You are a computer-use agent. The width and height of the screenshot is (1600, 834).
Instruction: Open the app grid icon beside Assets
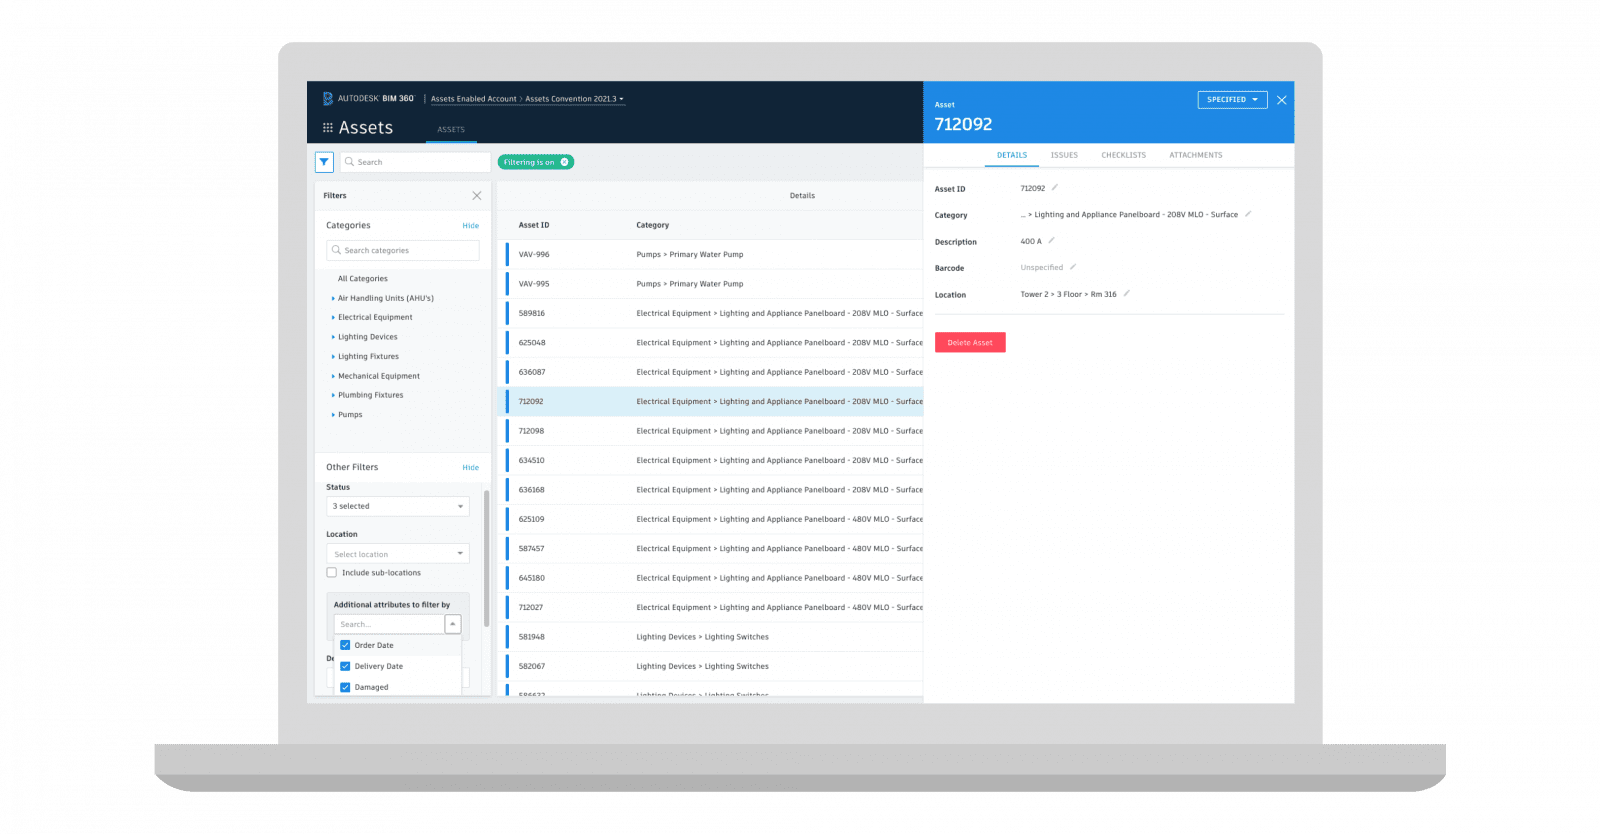327,128
